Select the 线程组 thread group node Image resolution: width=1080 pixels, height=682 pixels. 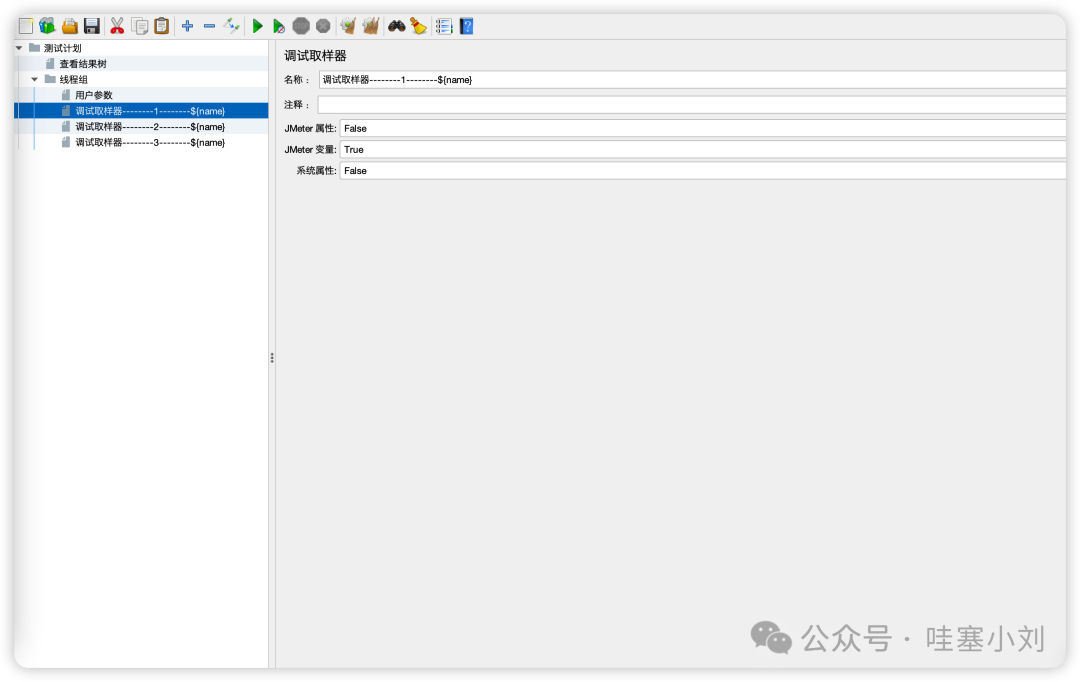coord(74,79)
